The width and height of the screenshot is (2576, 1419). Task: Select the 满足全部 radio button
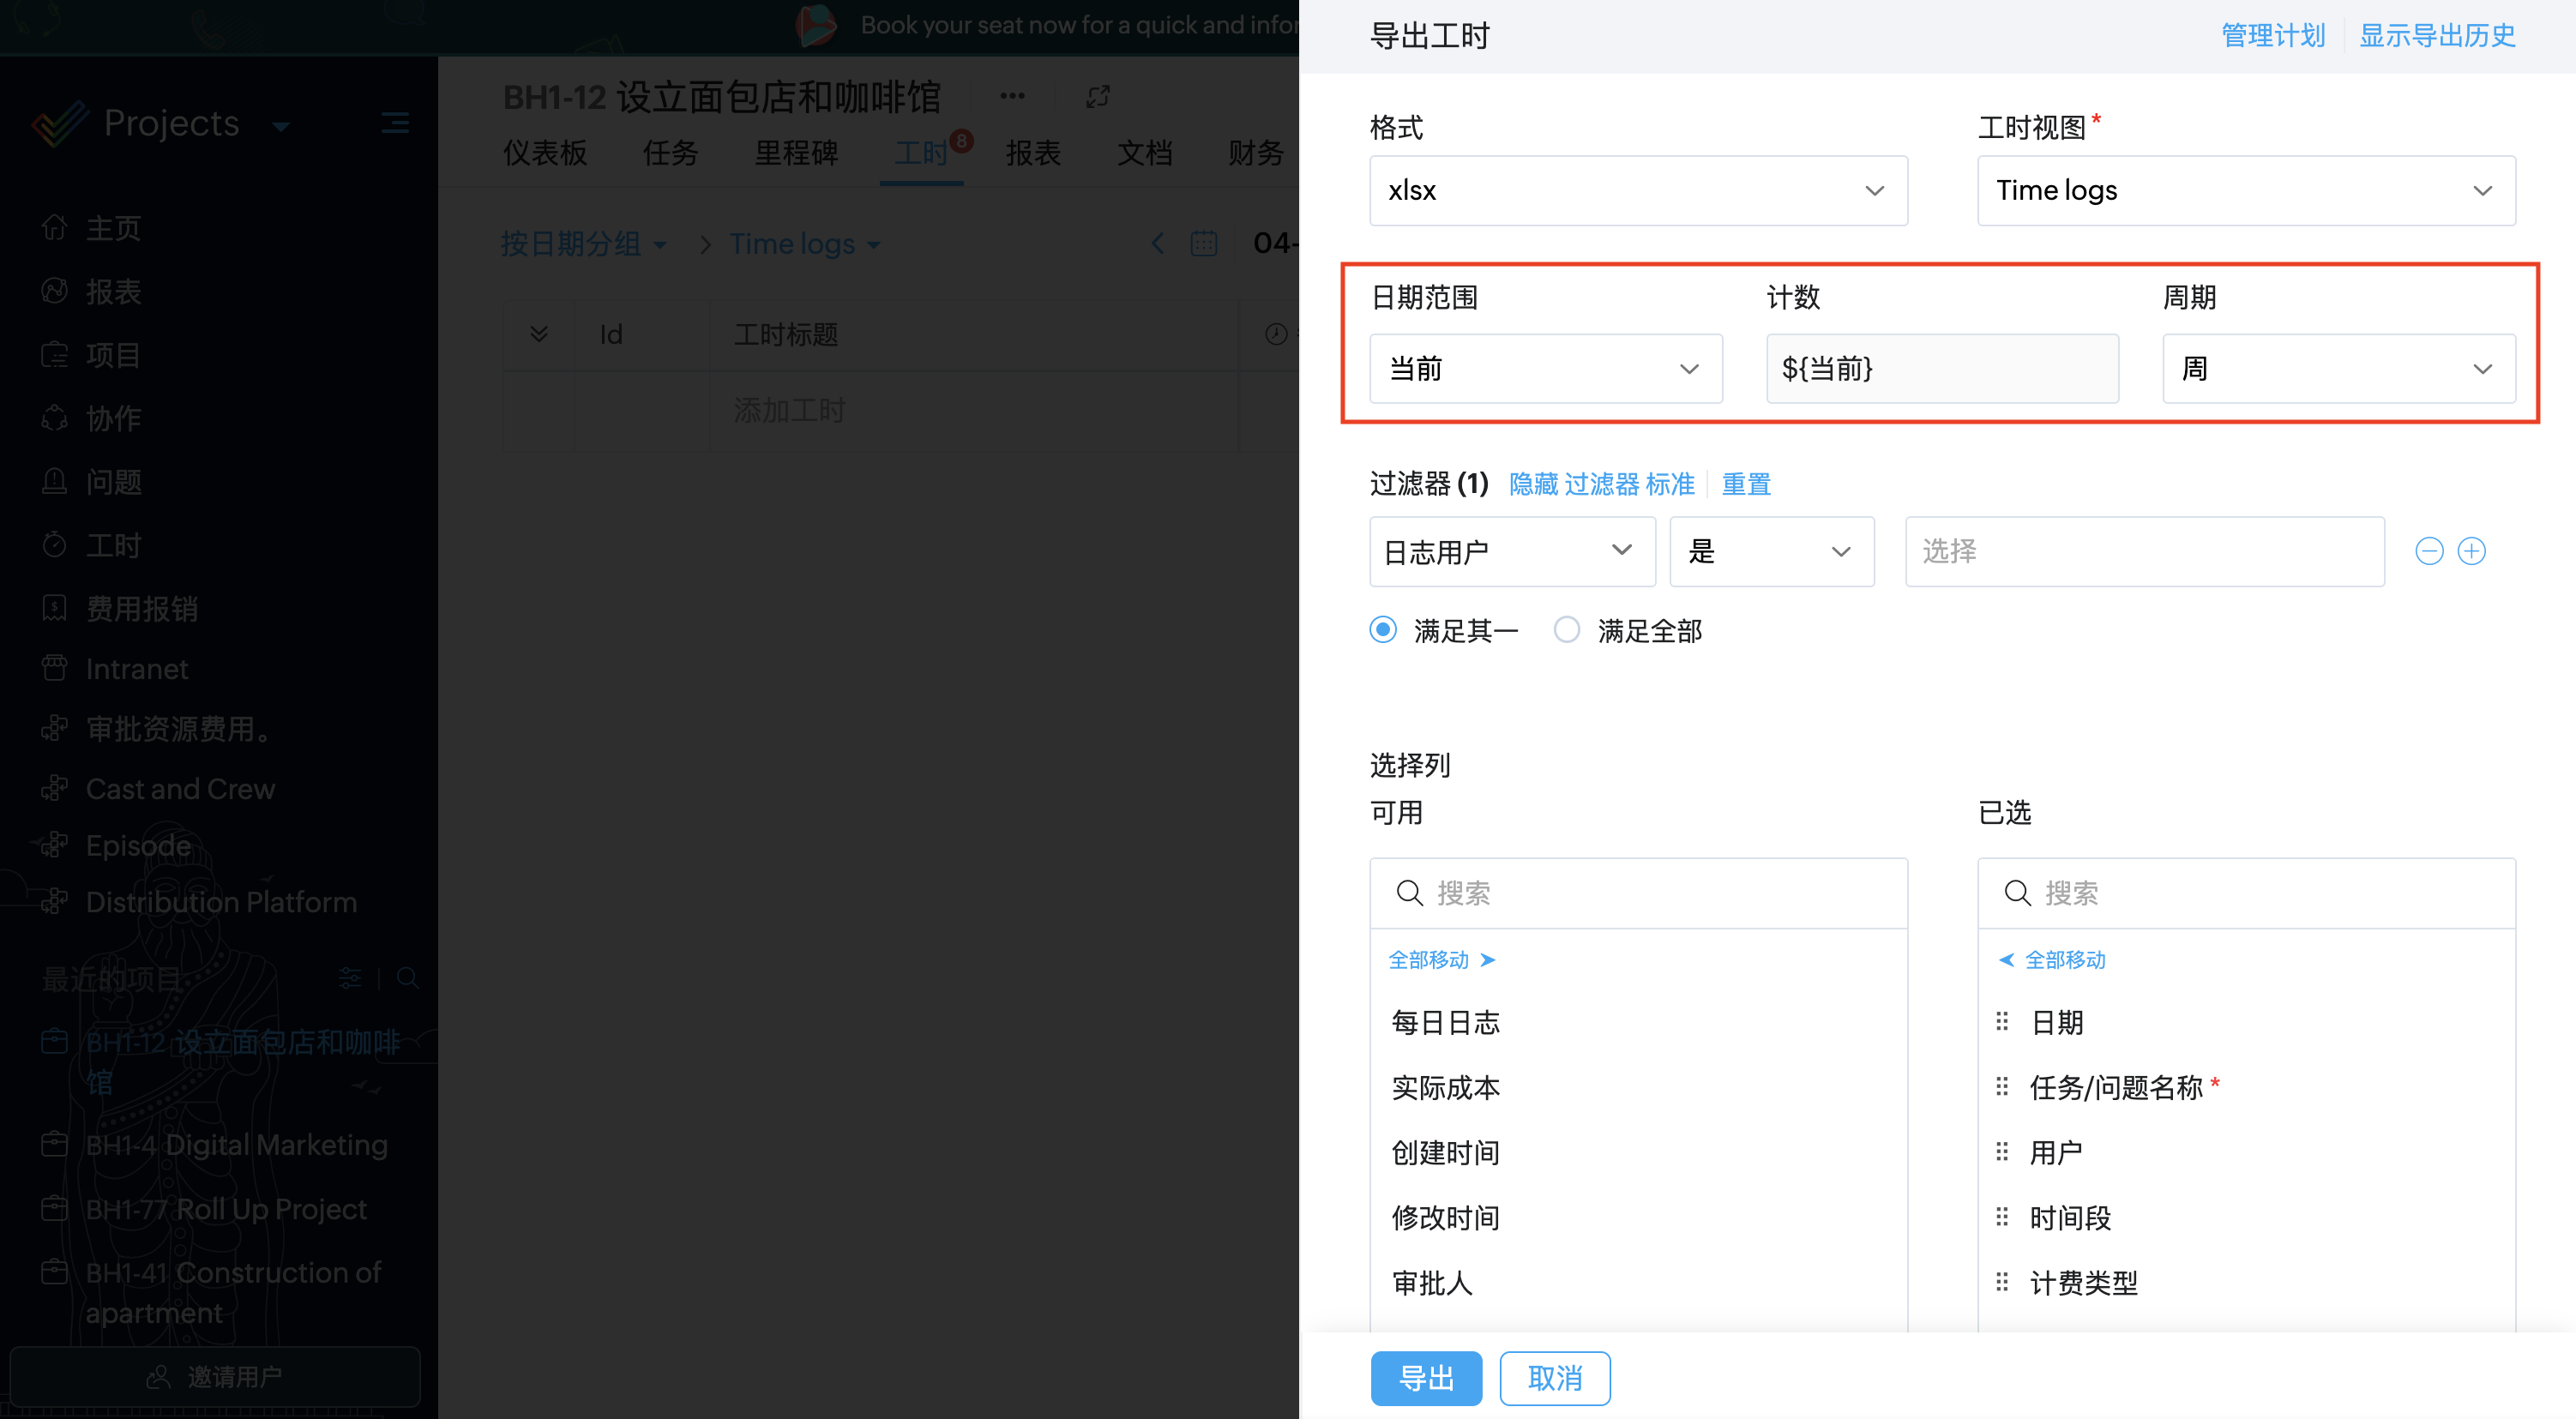pos(1567,630)
